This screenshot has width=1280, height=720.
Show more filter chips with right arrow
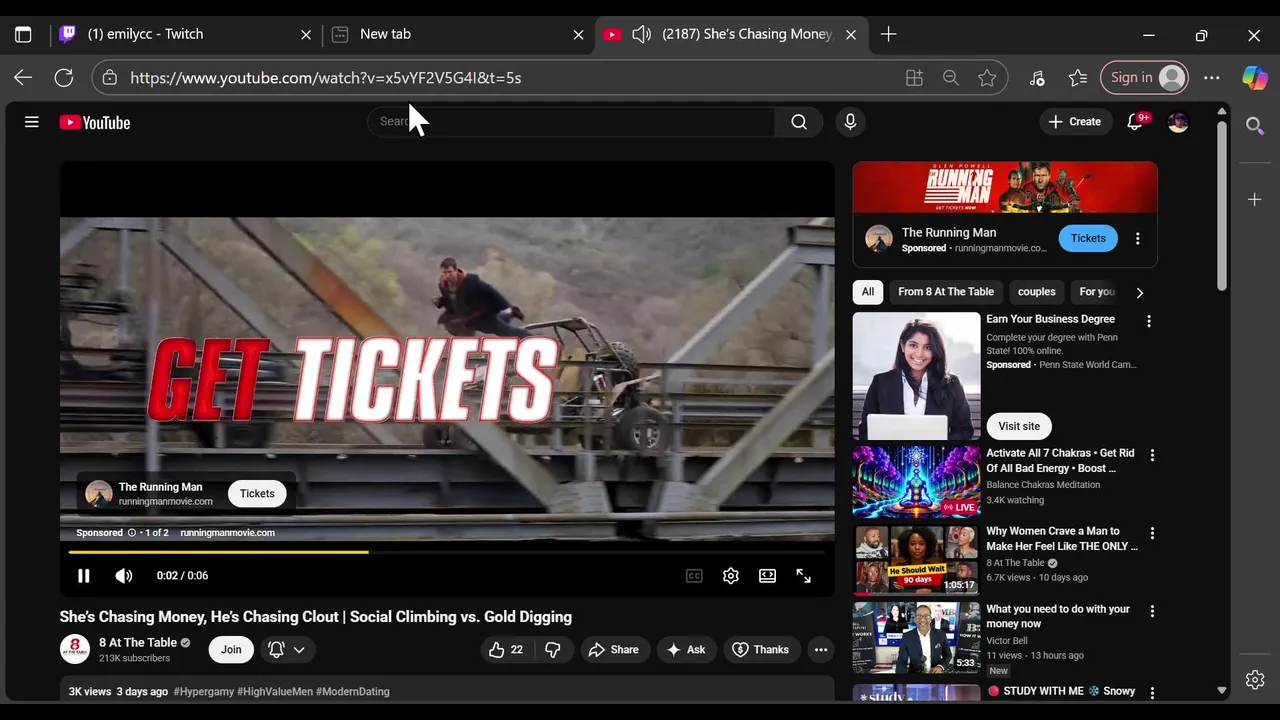pyautogui.click(x=1139, y=293)
